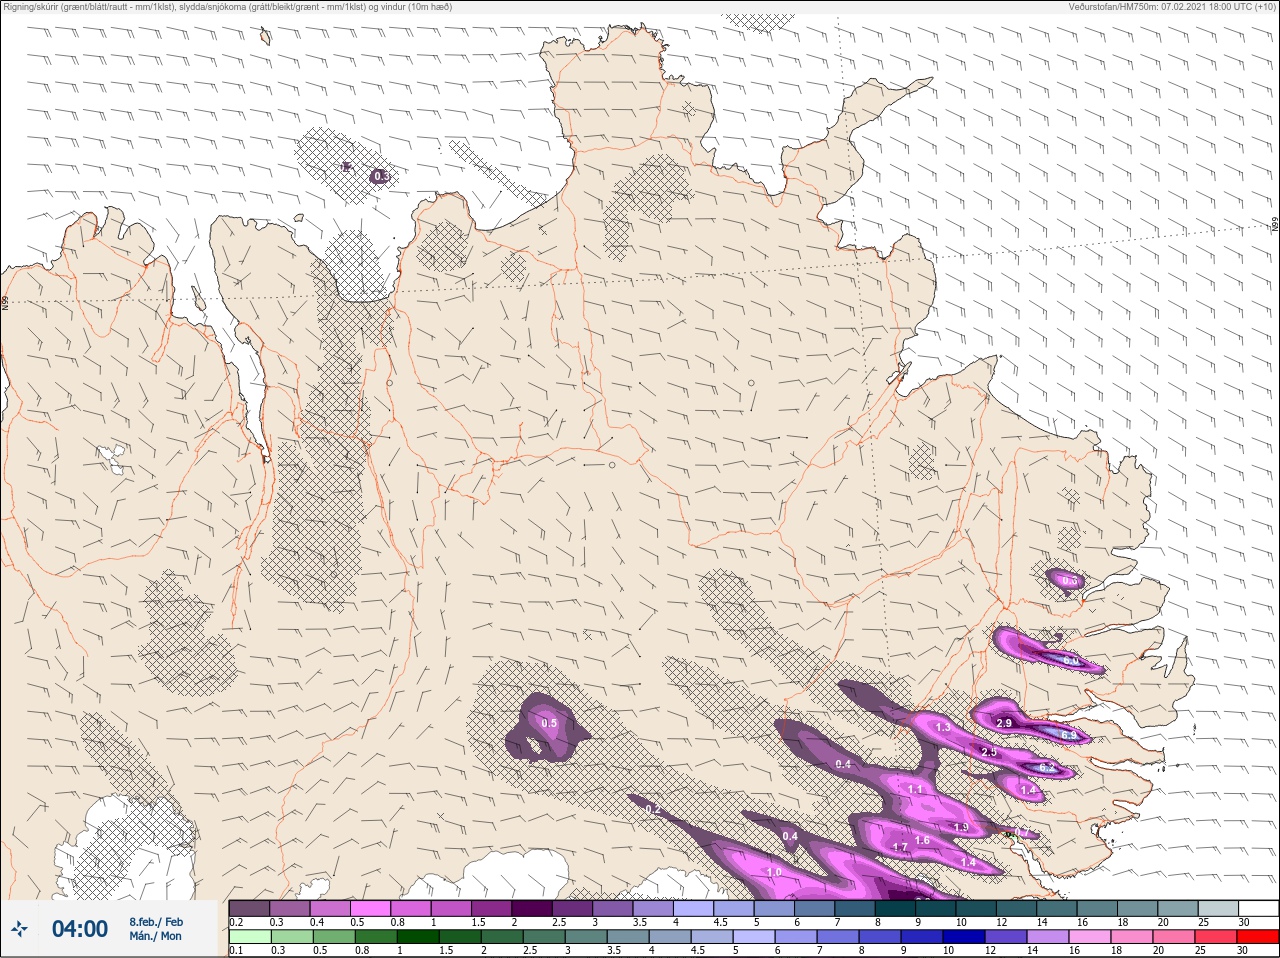
Task: Click the header title starting 'Rigning/skúrir'
Action: (x=228, y=7)
